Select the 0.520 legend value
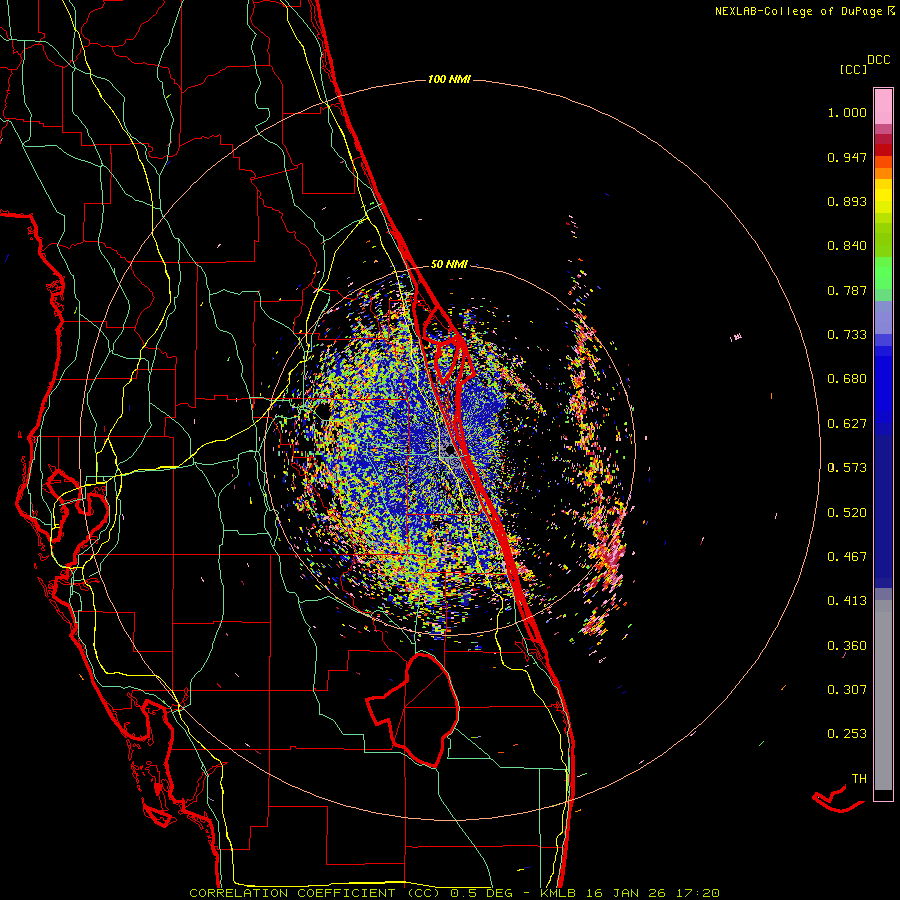This screenshot has height=900, width=900. point(847,513)
